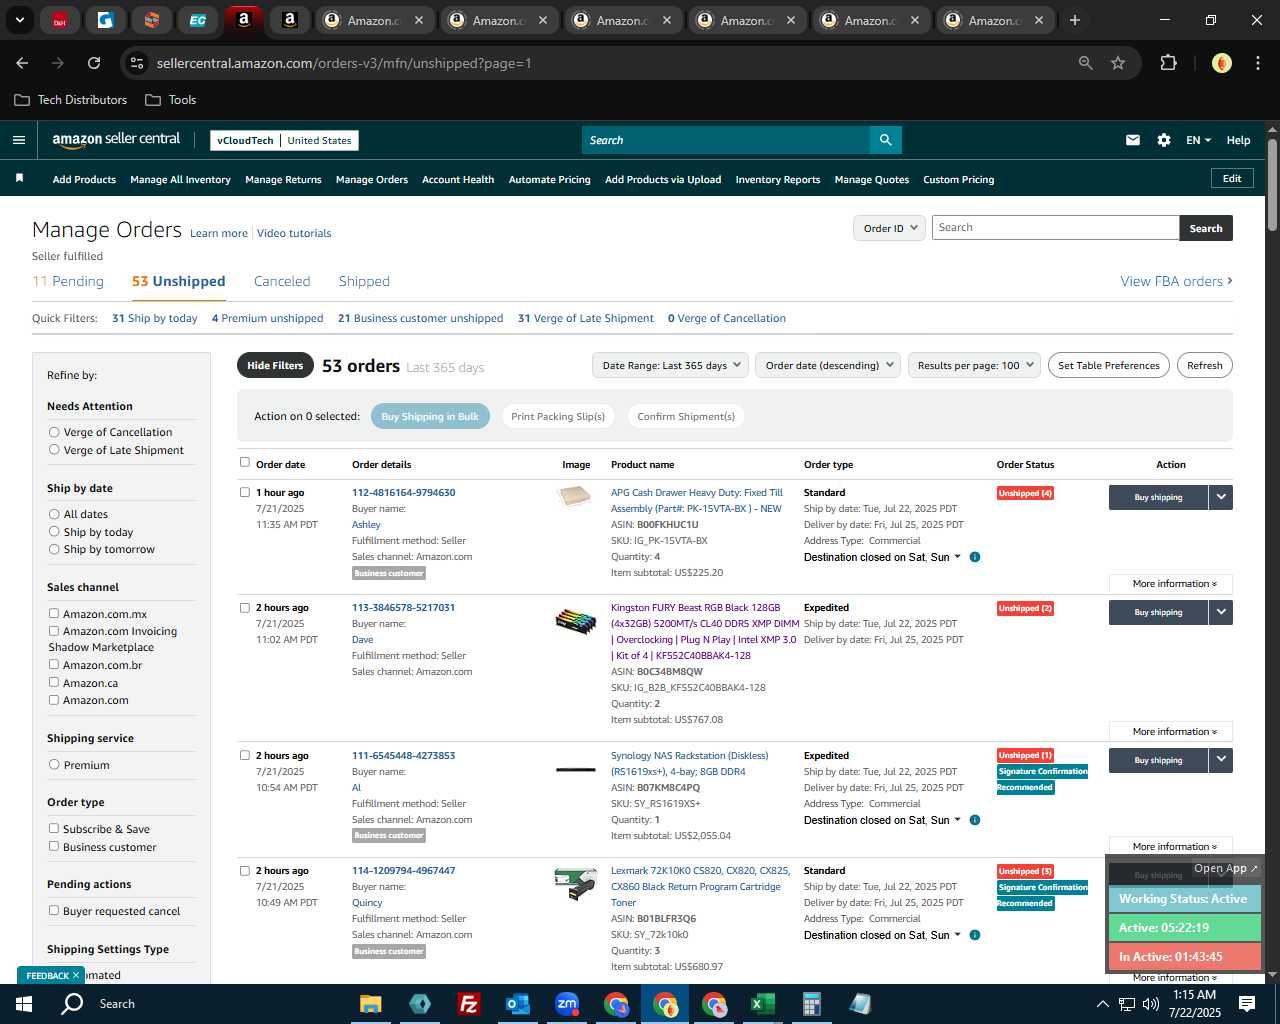1280x1024 pixels.
Task: Click Set Table Preferences button
Action: [1109, 365]
